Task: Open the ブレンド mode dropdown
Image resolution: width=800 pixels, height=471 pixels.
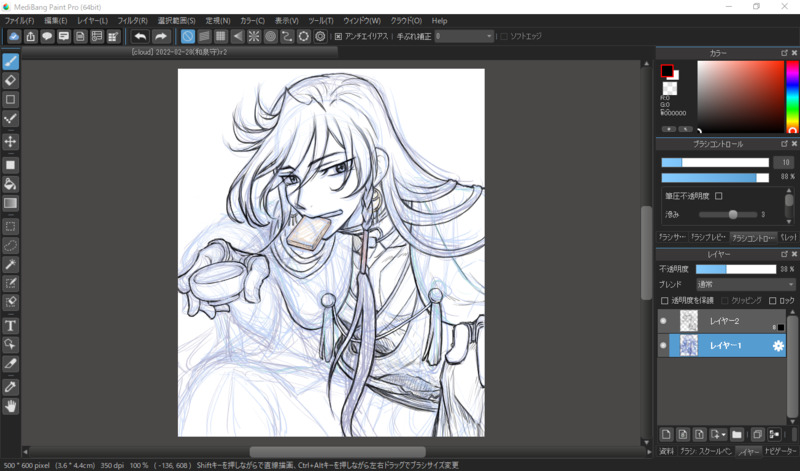Action: (x=745, y=284)
